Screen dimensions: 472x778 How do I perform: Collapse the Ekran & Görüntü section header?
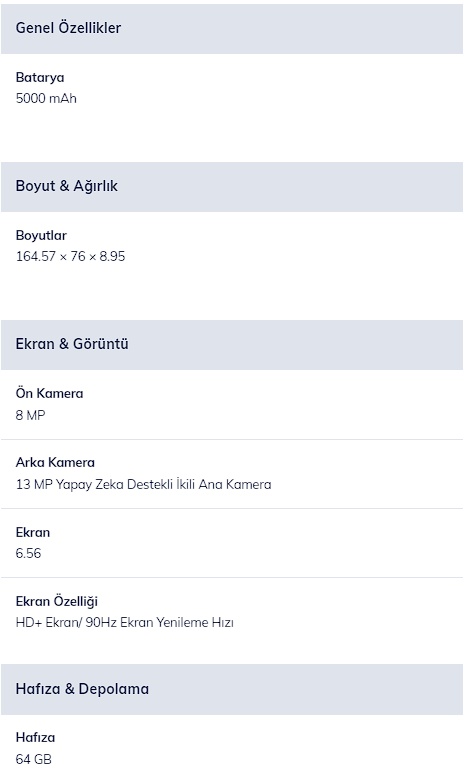point(232,344)
